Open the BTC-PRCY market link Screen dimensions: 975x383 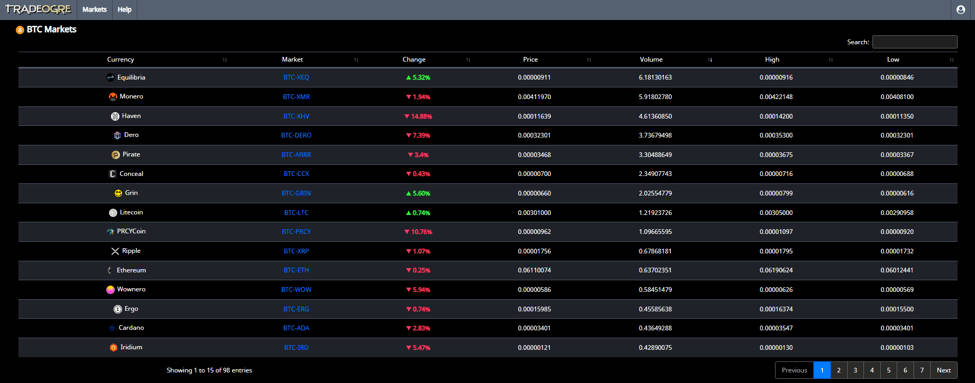[296, 231]
